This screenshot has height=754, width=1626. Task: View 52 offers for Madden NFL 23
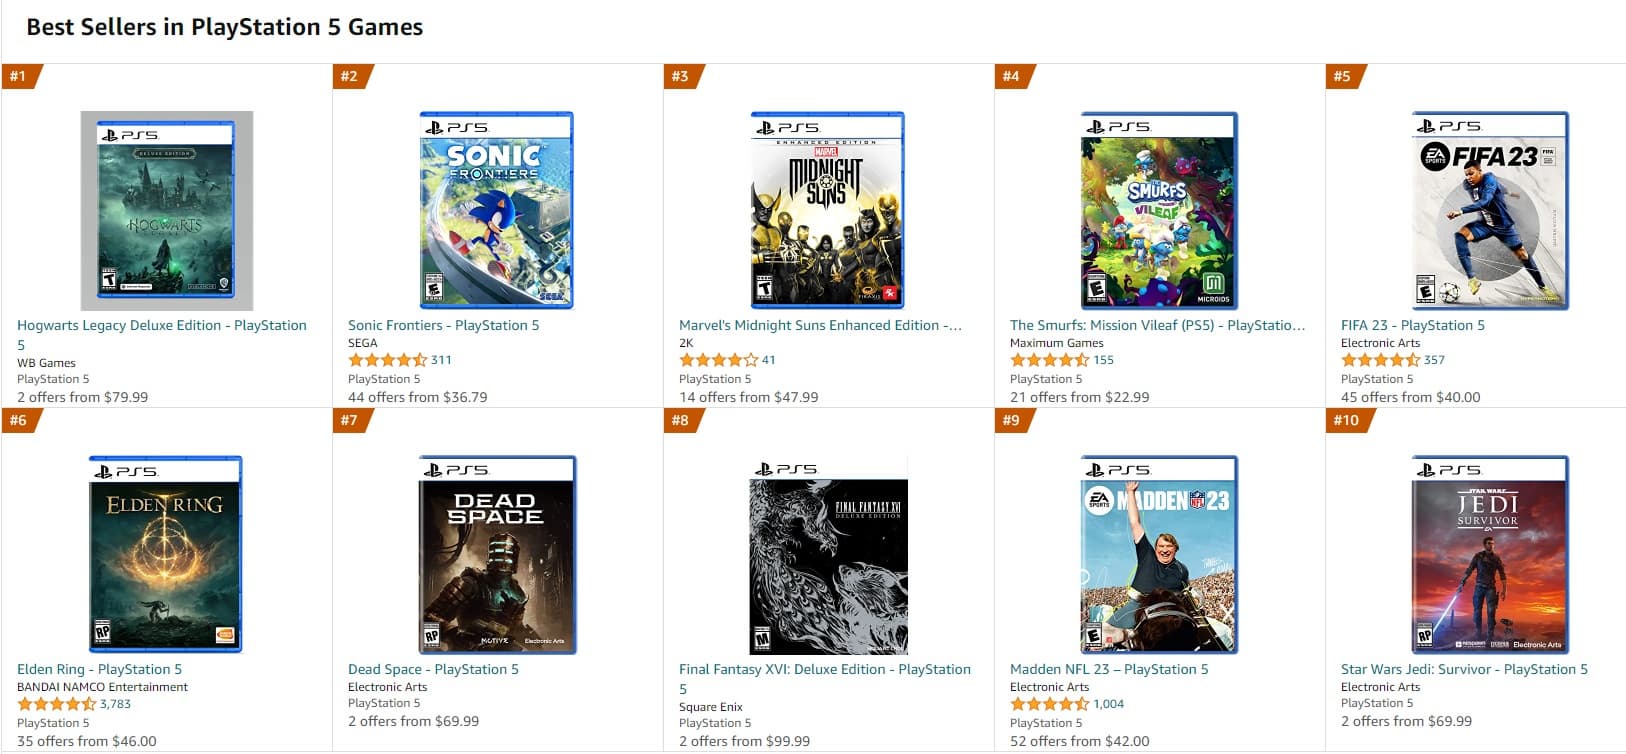[x=1079, y=741]
